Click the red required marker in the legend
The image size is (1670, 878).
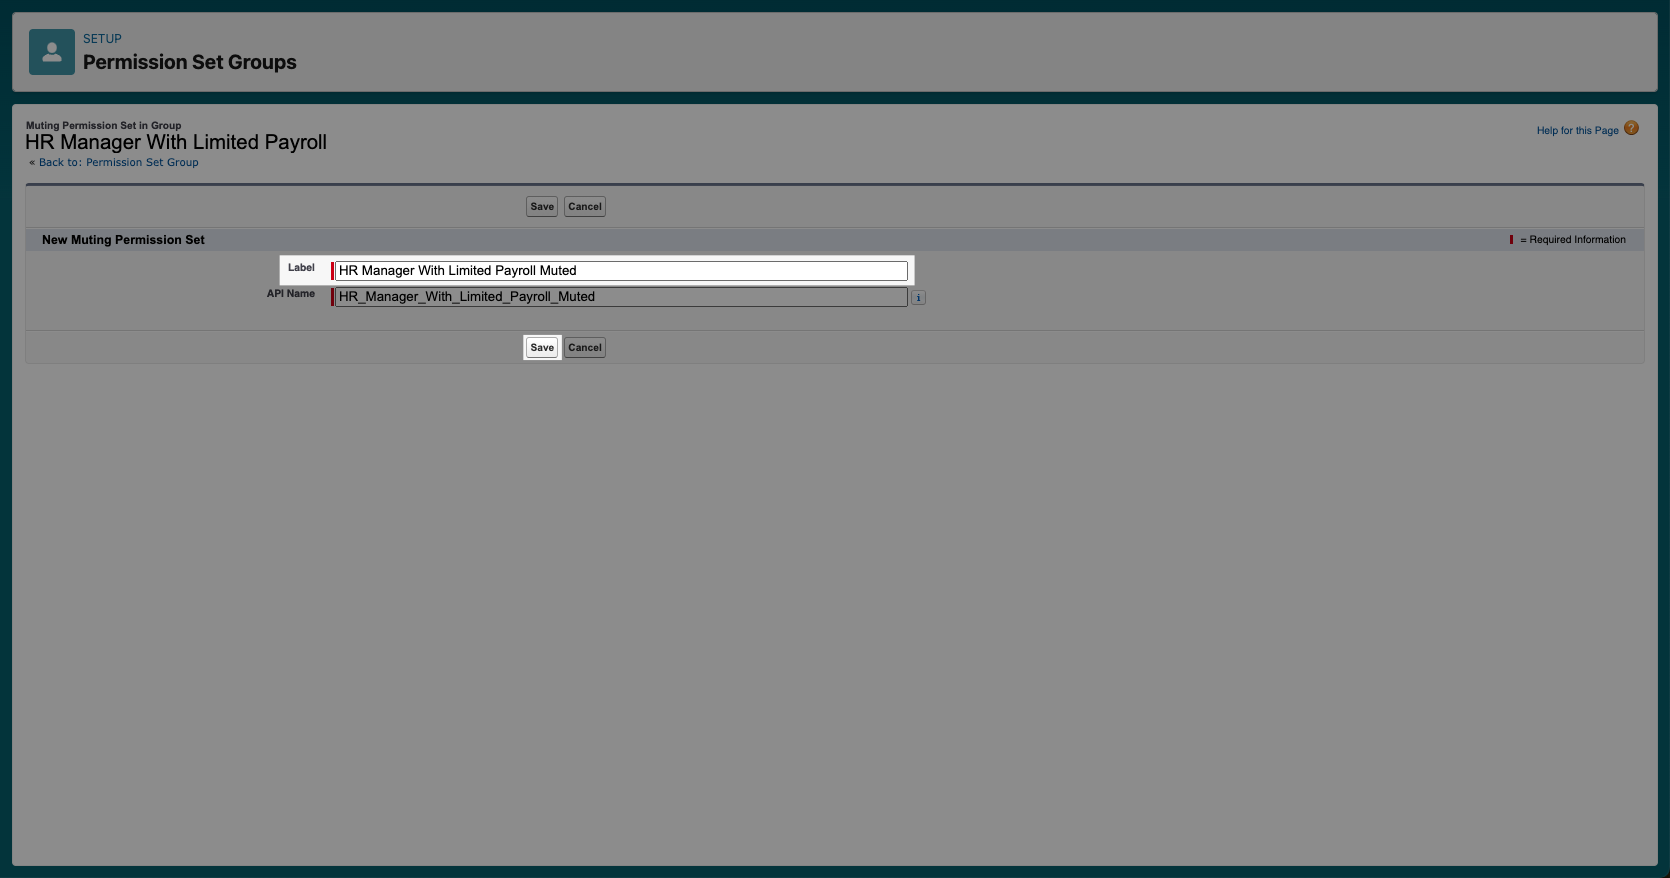(x=1511, y=240)
